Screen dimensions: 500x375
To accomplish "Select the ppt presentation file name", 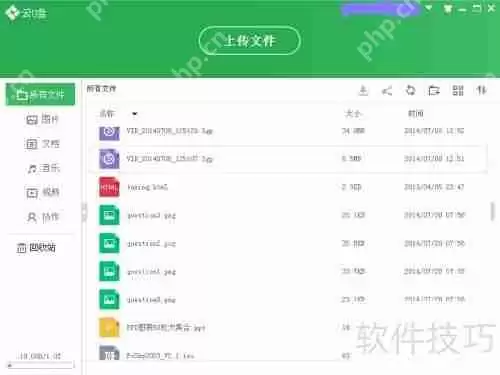I will 166,327.
